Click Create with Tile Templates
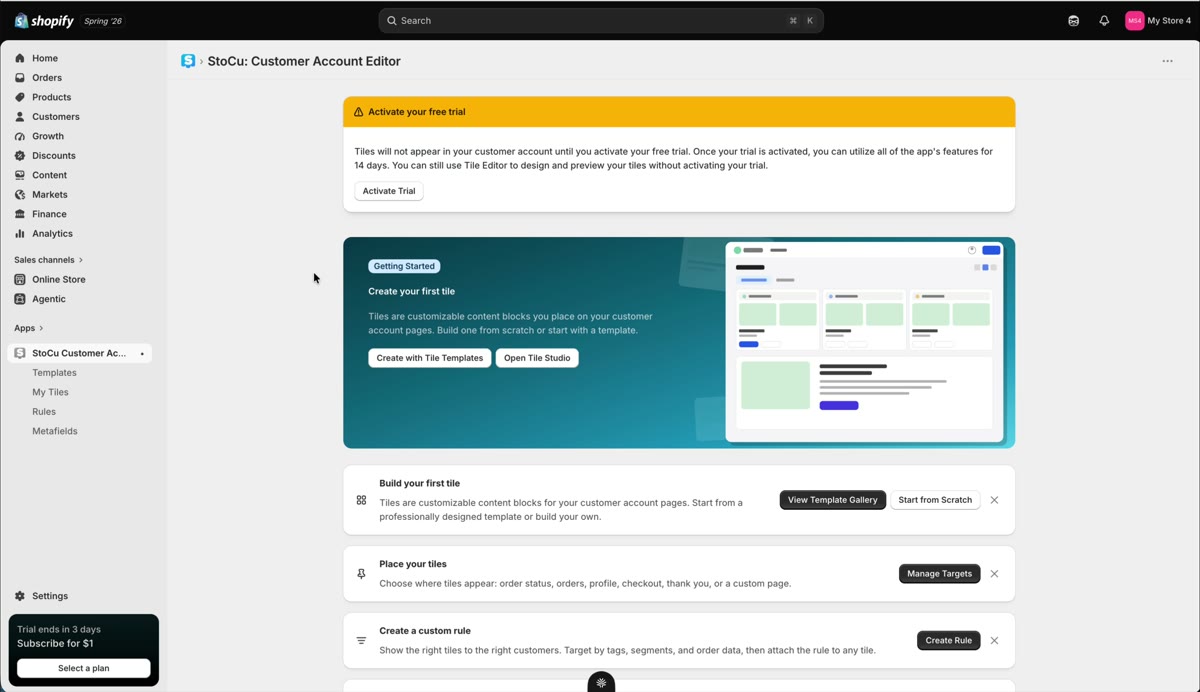Screen dimensions: 1200x692 point(430,358)
